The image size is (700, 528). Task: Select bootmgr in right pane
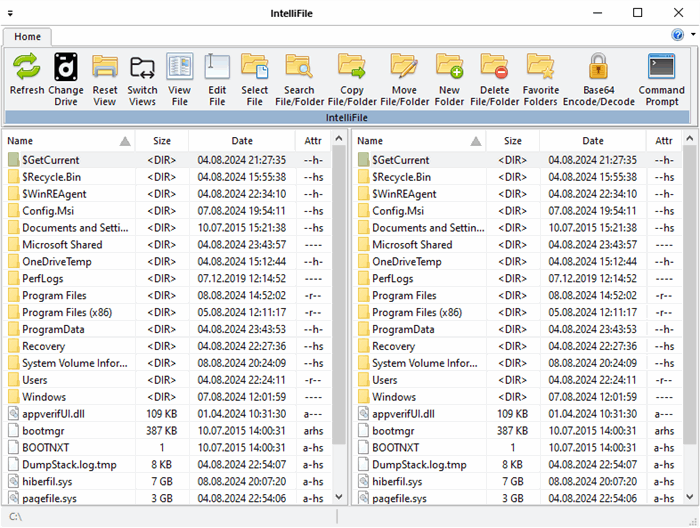click(x=393, y=431)
